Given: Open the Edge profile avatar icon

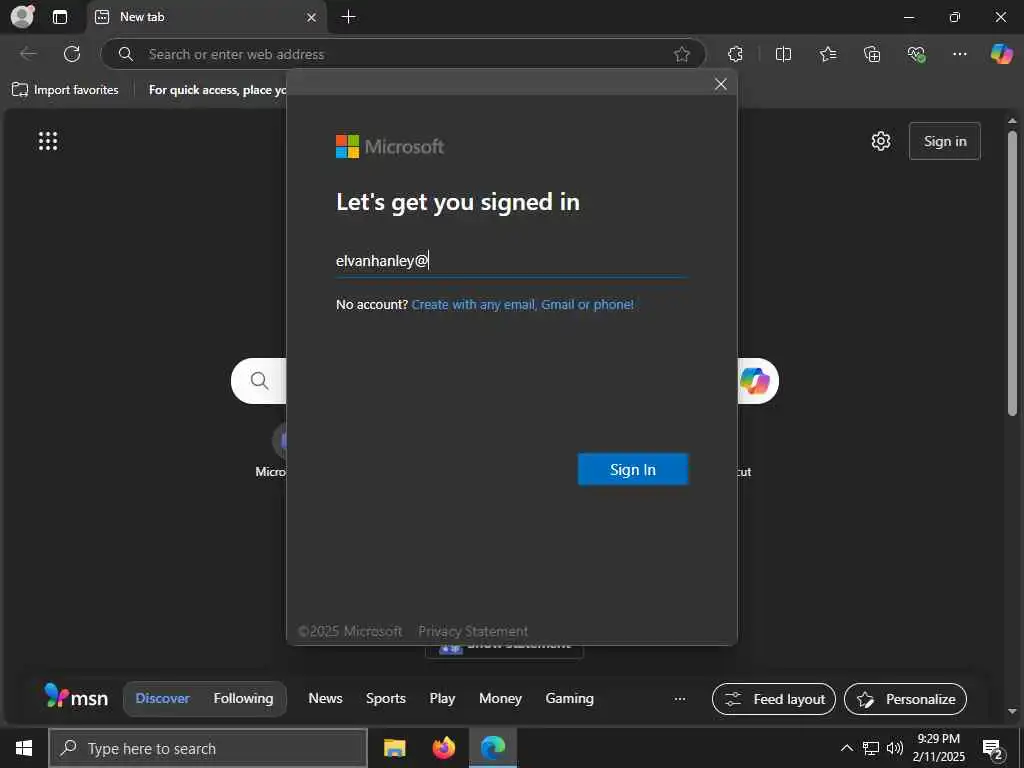Looking at the screenshot, I should pos(23,16).
